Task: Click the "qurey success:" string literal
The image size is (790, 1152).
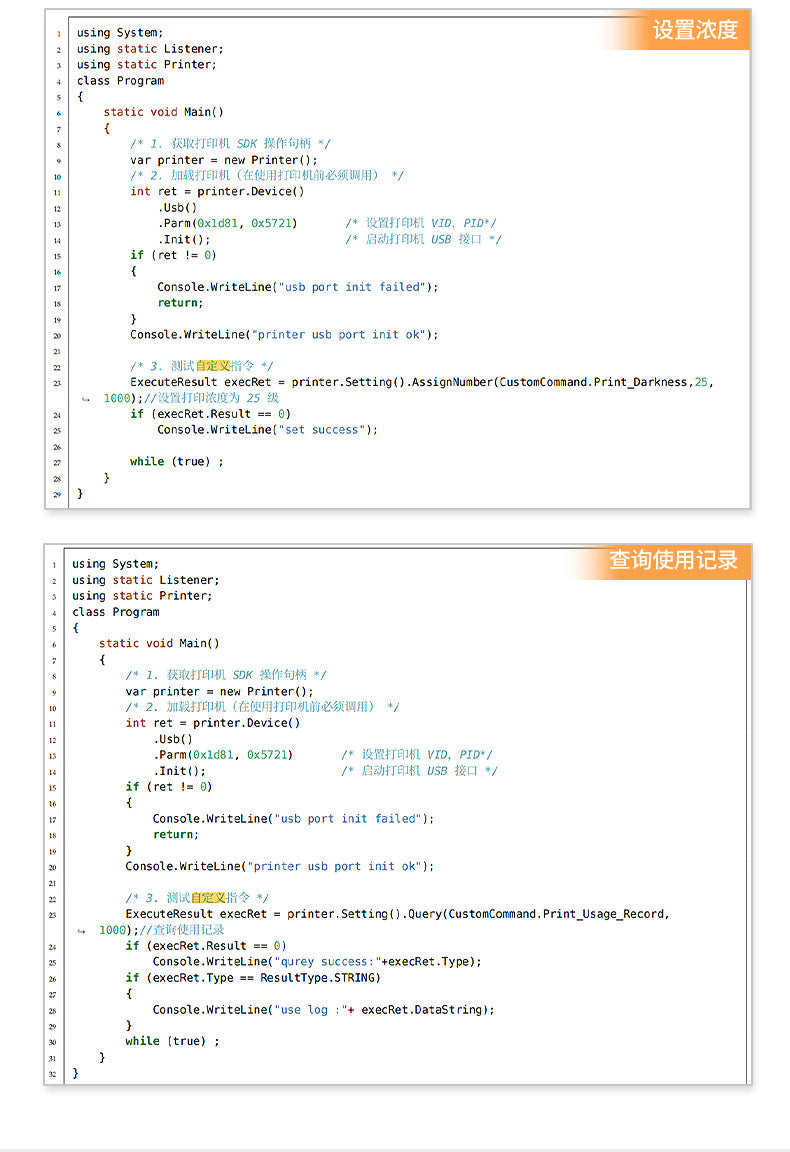Action: [x=327, y=962]
